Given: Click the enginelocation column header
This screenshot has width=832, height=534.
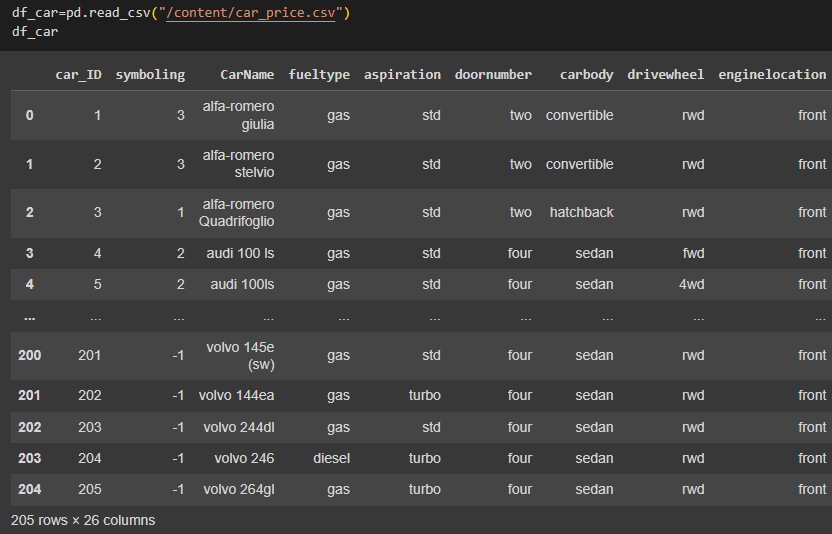Looking at the screenshot, I should [772, 75].
